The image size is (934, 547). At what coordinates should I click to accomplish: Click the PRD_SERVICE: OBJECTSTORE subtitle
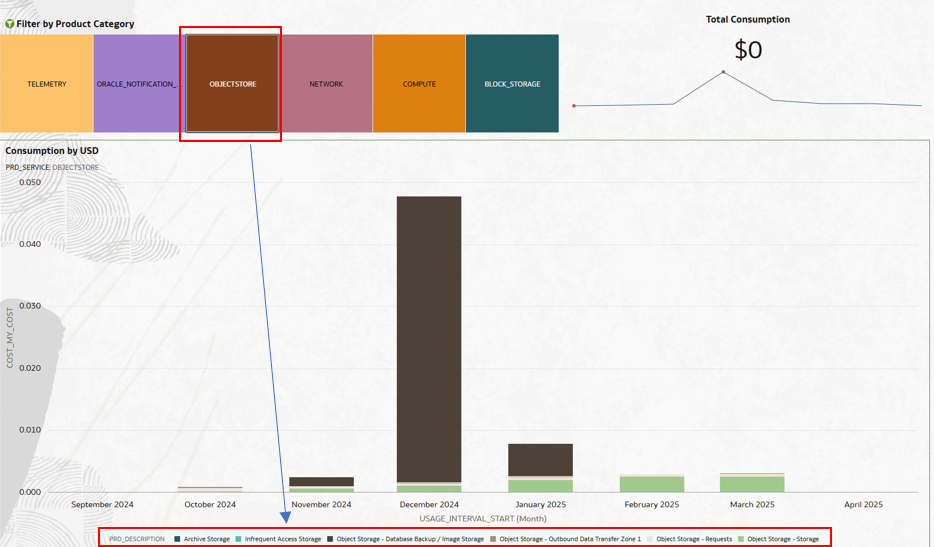52,167
